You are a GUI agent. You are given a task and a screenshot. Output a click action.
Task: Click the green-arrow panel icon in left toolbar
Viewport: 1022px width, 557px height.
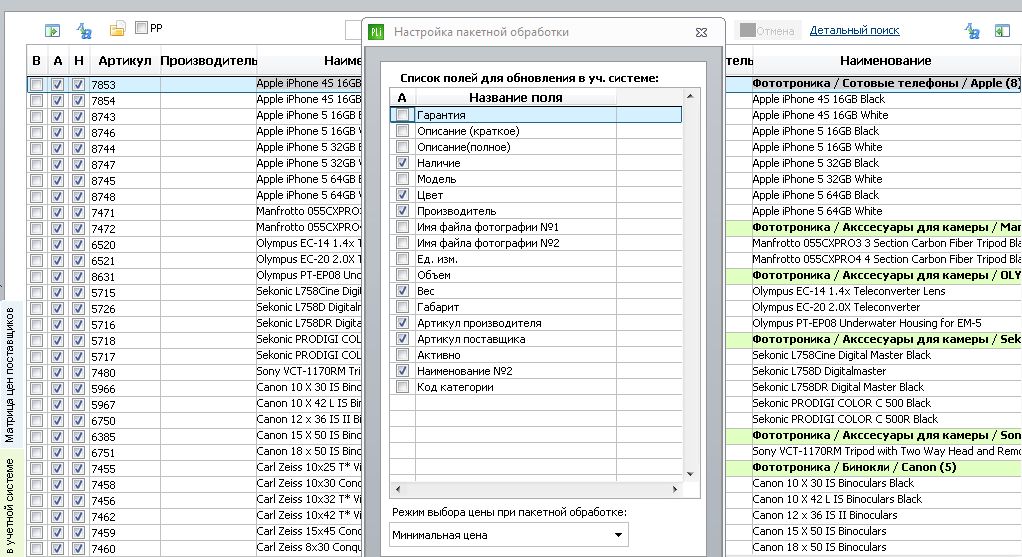tap(52, 30)
